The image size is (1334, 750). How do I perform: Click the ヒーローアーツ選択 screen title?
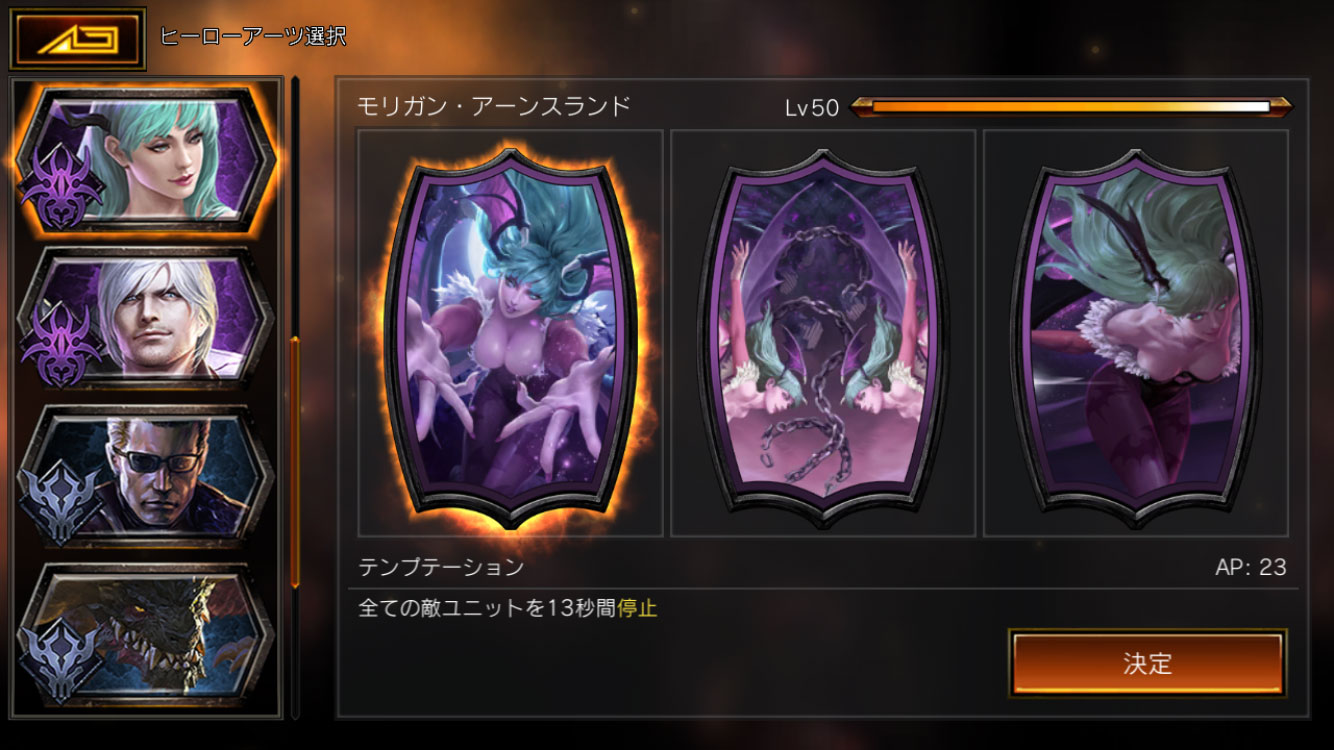click(x=253, y=37)
